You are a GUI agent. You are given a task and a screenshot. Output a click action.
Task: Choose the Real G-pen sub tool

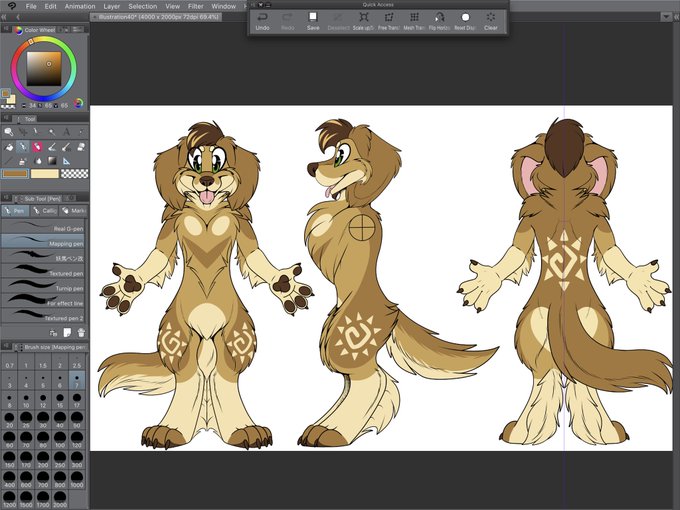tap(43, 227)
